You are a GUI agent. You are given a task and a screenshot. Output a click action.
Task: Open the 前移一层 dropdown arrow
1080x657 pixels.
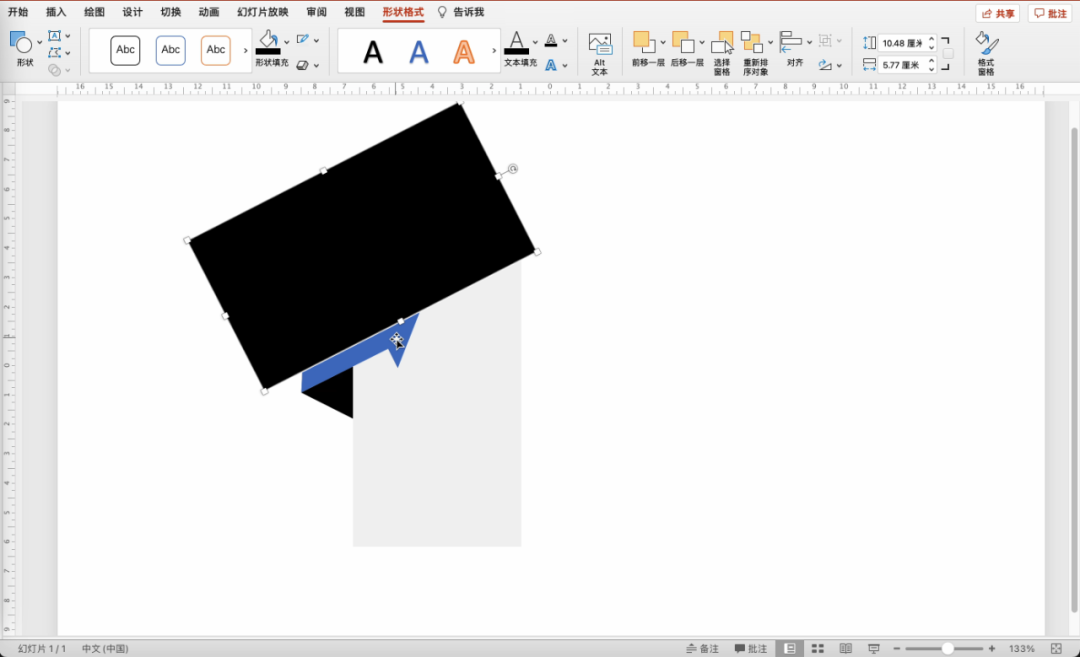[663, 43]
